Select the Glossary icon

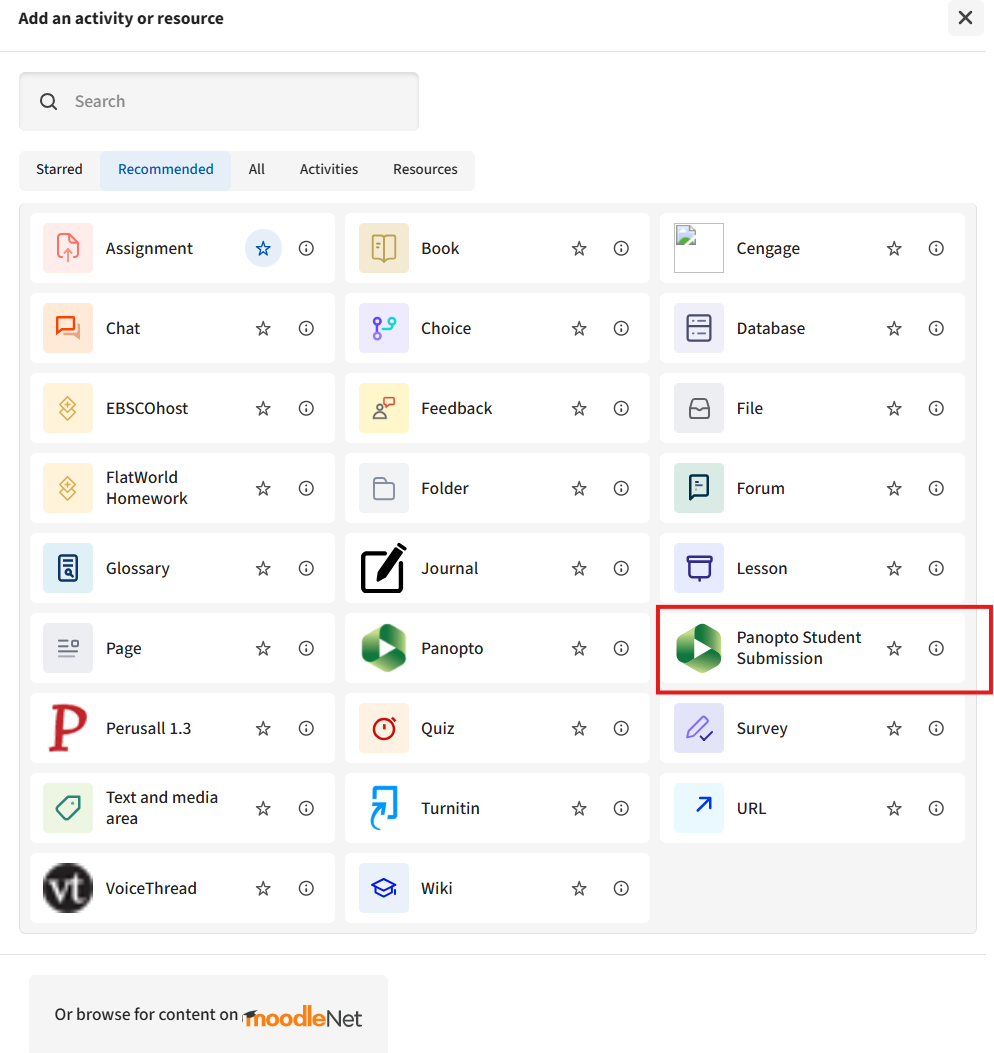[67, 568]
